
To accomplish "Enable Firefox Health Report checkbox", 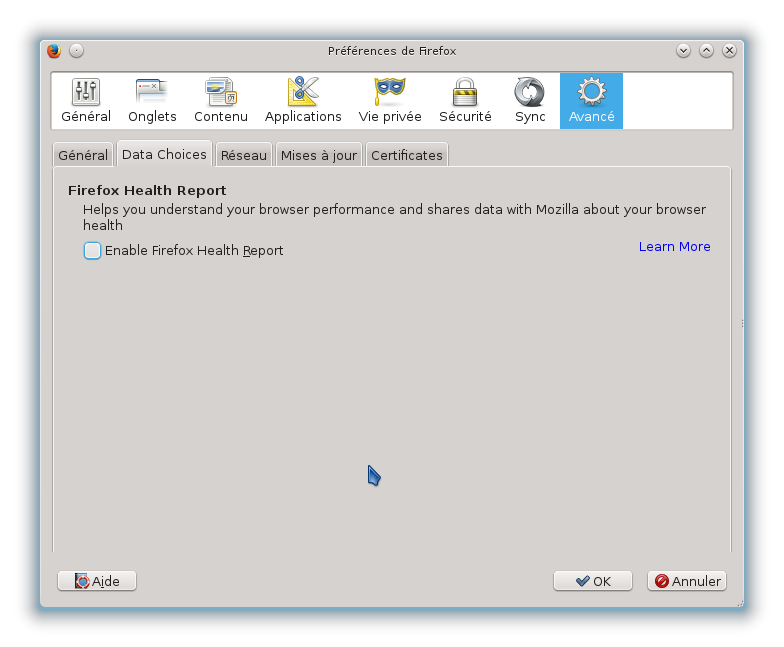I will (x=92, y=250).
